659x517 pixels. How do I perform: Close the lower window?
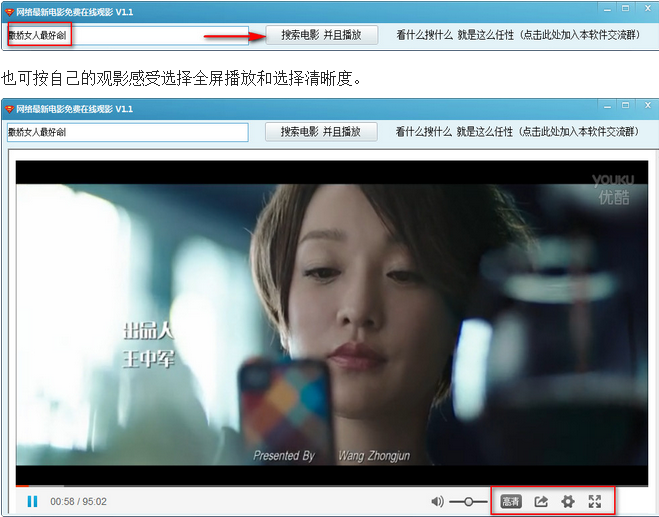[x=648, y=105]
